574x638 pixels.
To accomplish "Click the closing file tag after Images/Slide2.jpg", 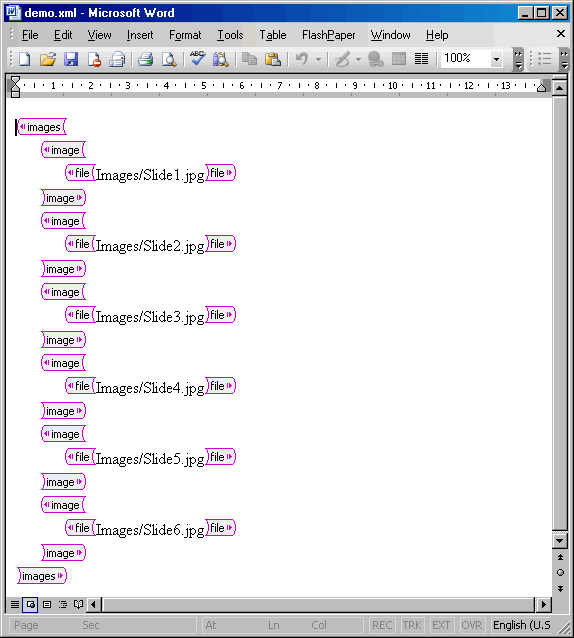I will pos(220,244).
